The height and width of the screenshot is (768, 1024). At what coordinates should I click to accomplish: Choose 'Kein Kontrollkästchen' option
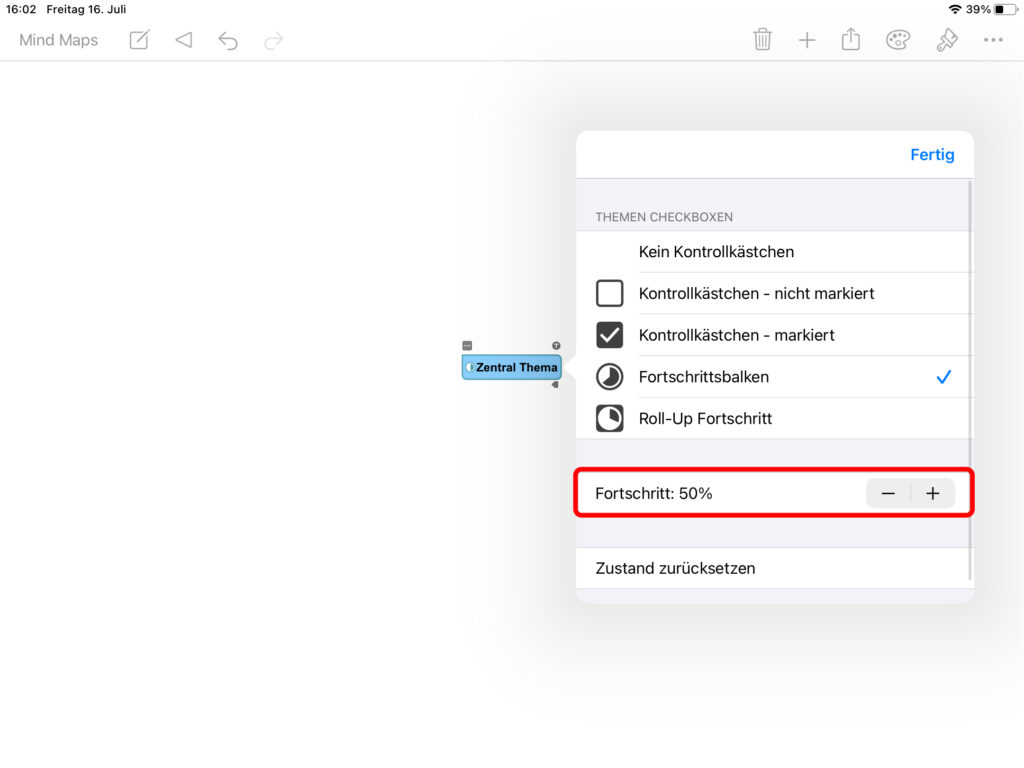(716, 252)
